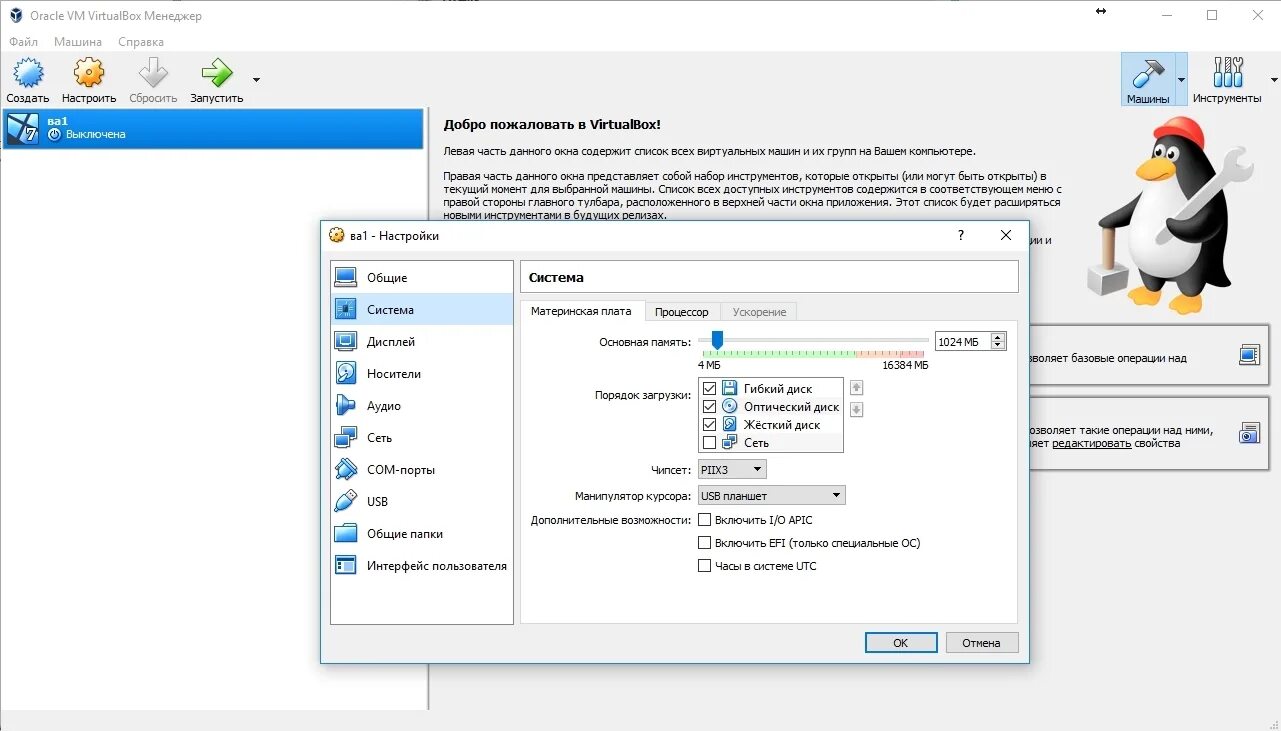The image size is (1281, 731).
Task: Open the Общие папки shared folders category
Action: tap(422, 533)
